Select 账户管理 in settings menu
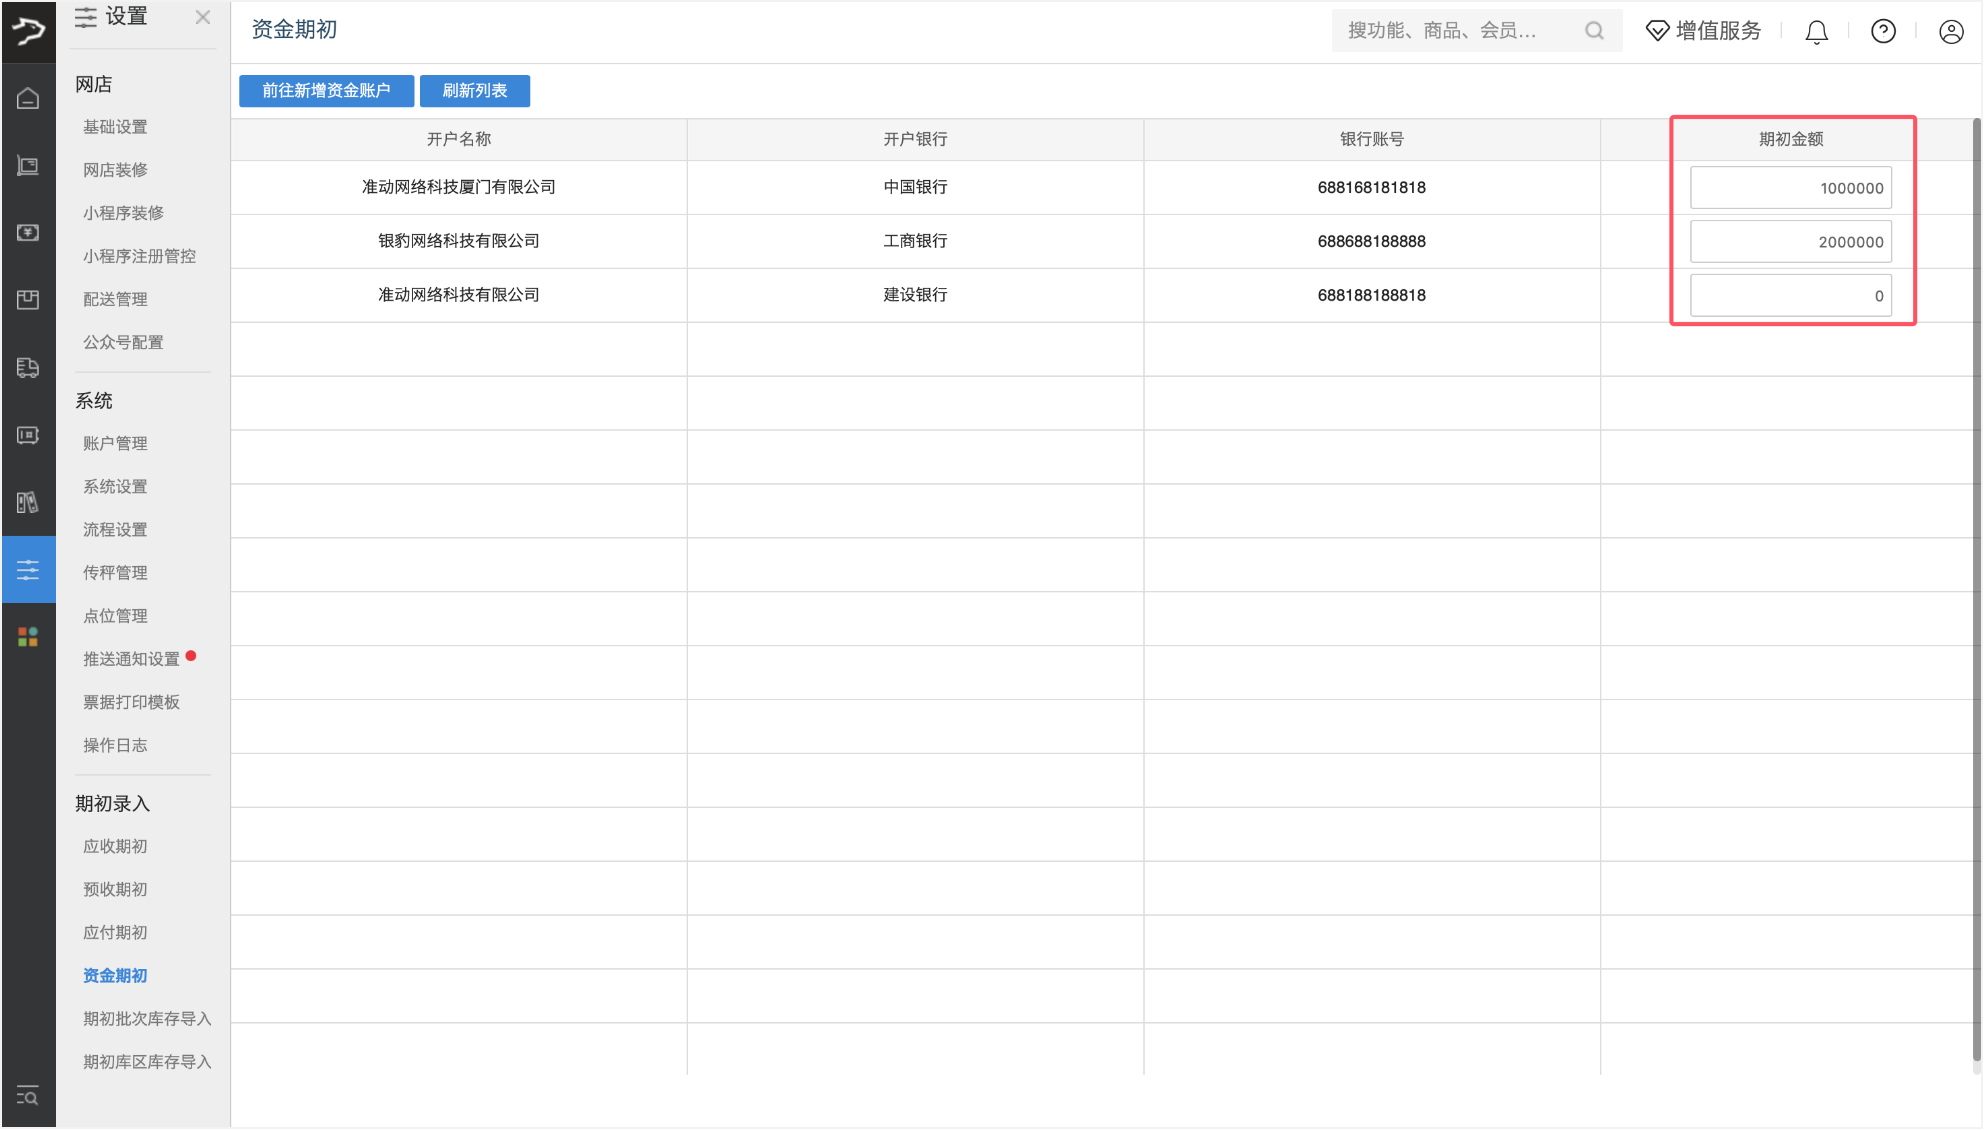1984x1130 pixels. coord(115,443)
